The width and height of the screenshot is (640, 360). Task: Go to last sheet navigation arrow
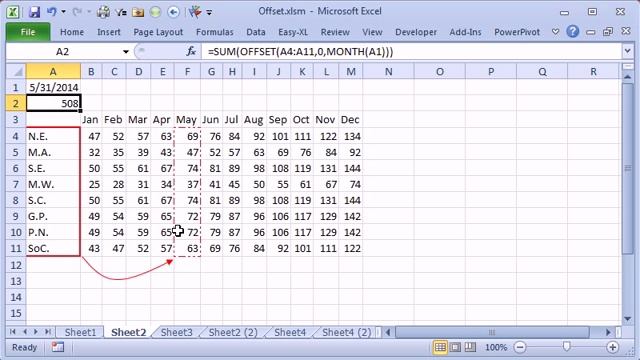click(48, 332)
